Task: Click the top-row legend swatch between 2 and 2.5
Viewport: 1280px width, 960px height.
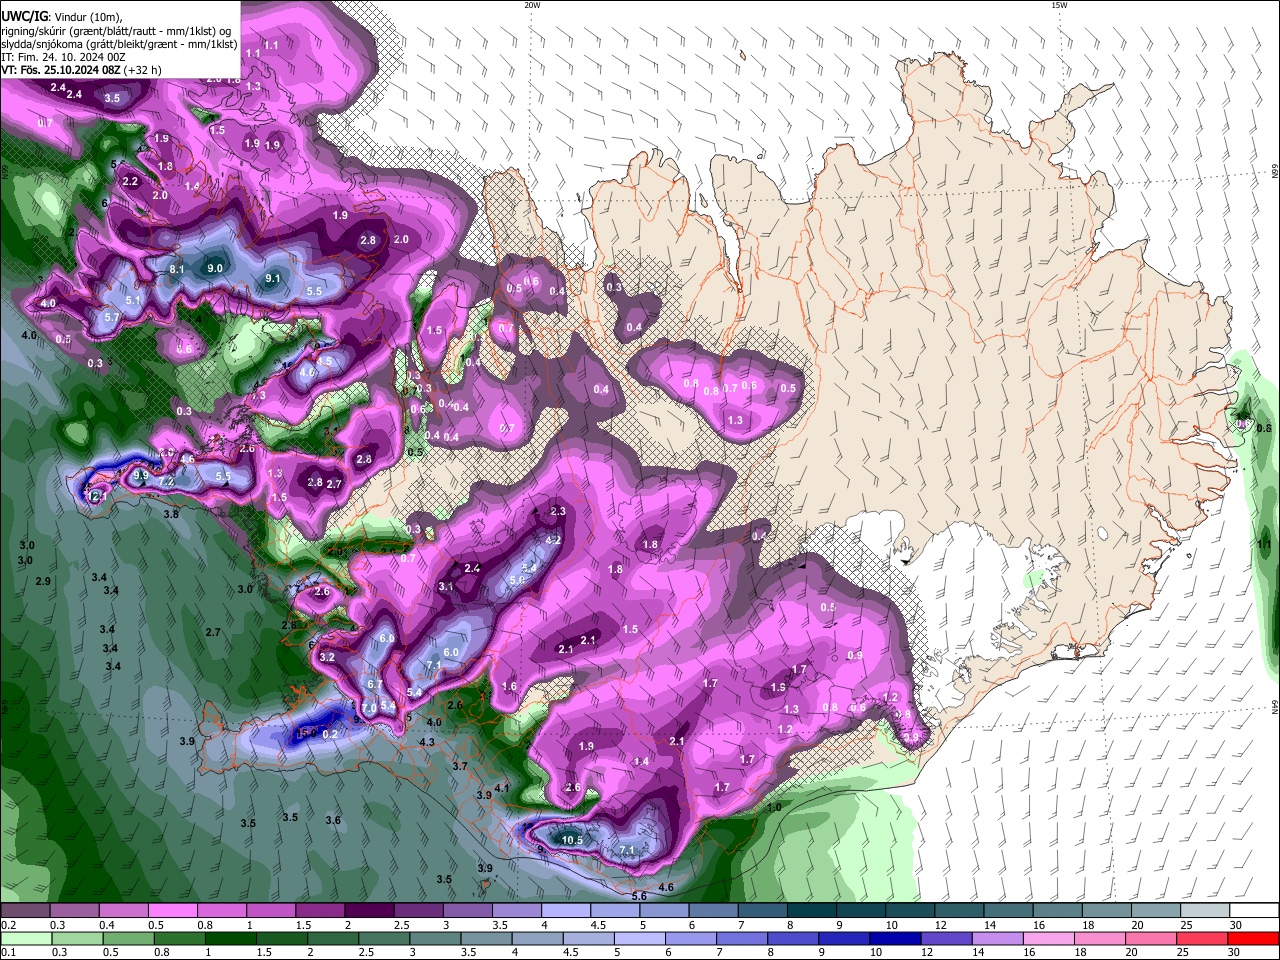Action: point(369,911)
